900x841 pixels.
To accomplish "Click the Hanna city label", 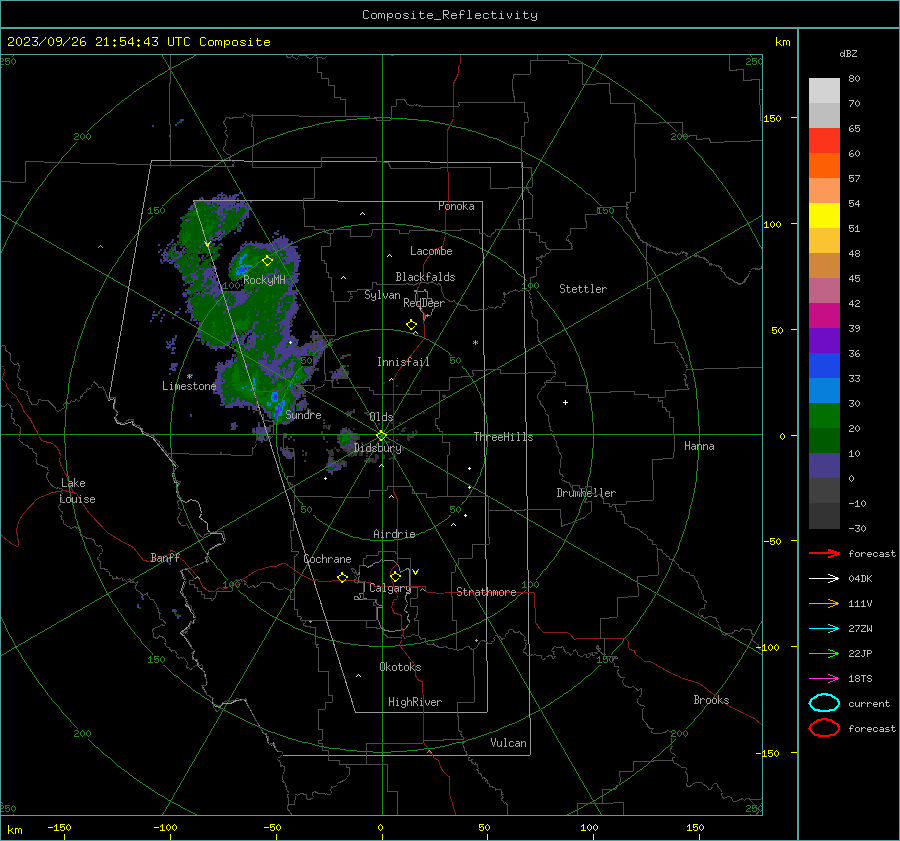I will point(699,446).
